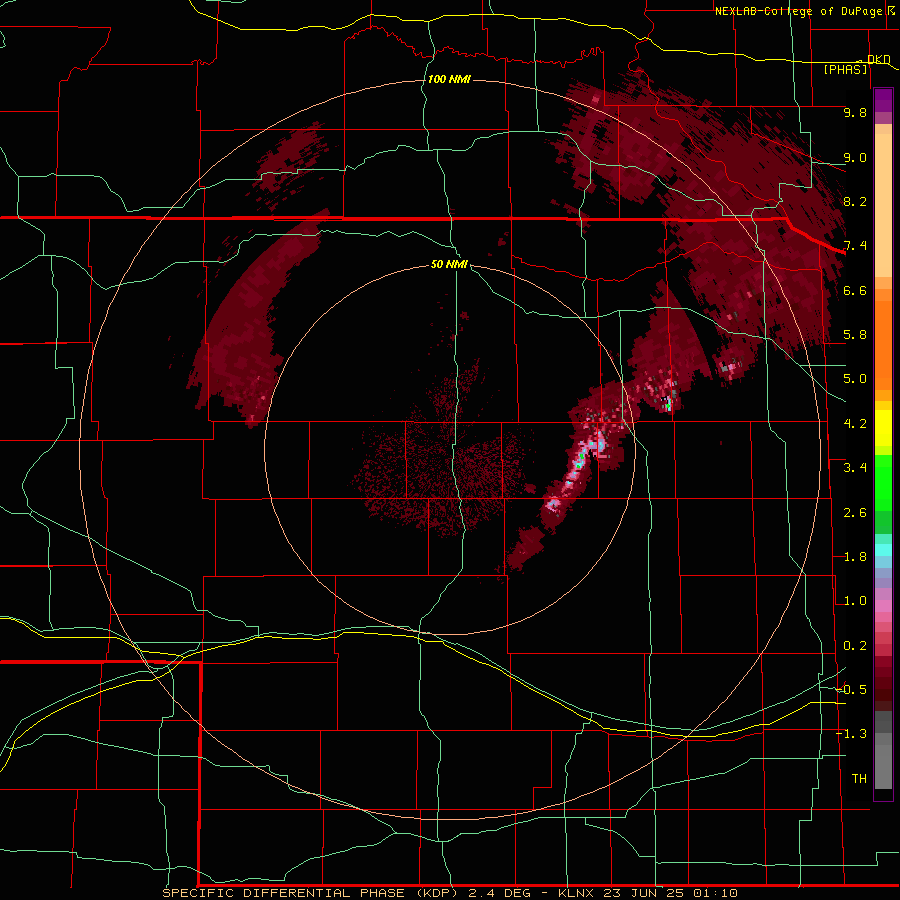This screenshot has width=900, height=900.
Task: Click the -0.5 value on the color scale
Action: 852,690
